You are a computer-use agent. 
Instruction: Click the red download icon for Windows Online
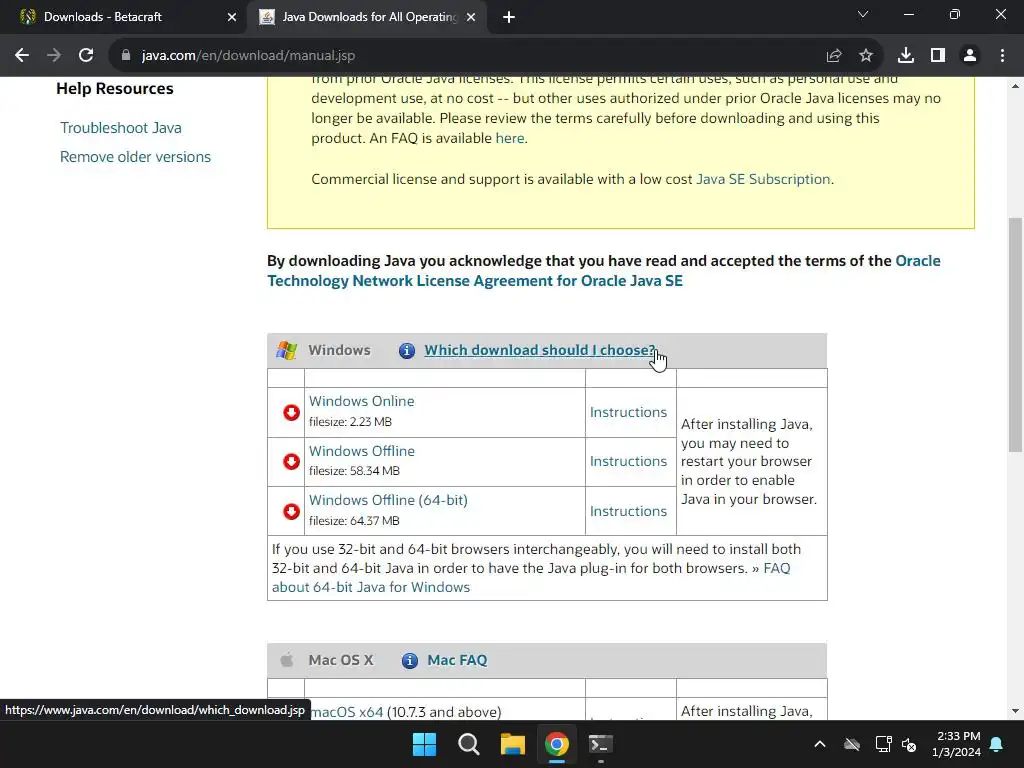[291, 412]
